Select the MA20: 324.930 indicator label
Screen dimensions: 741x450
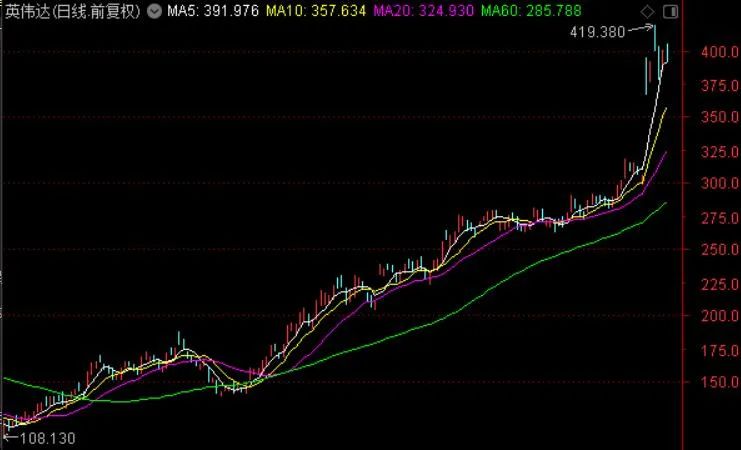coord(423,11)
